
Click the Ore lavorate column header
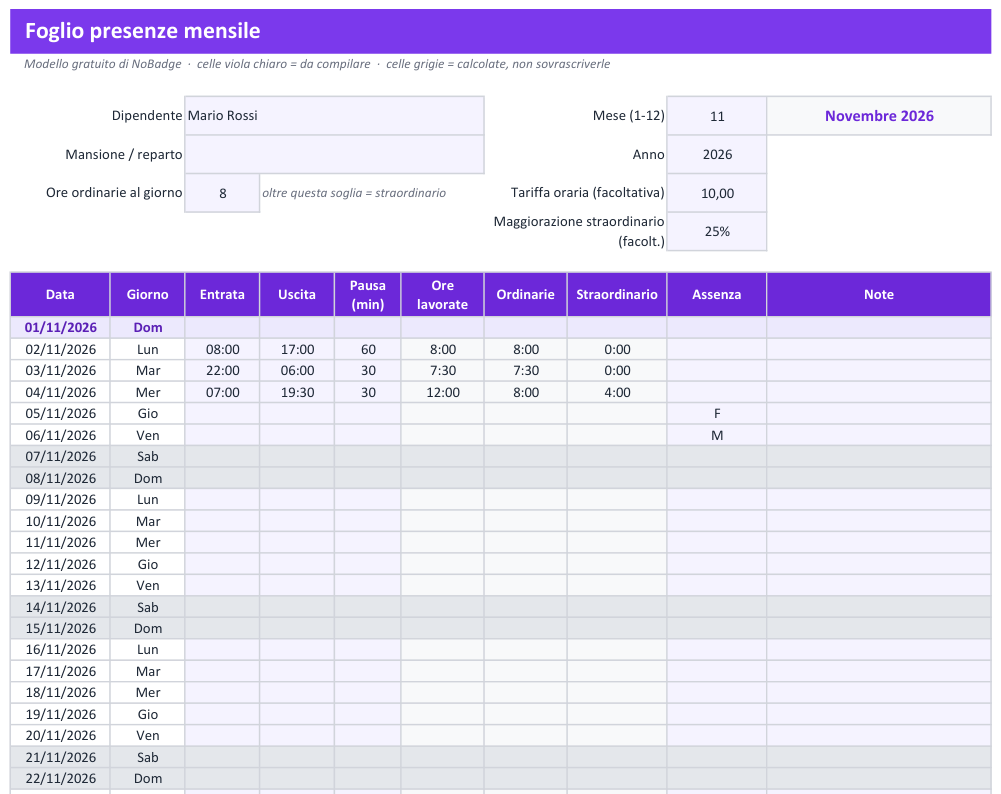(x=442, y=294)
